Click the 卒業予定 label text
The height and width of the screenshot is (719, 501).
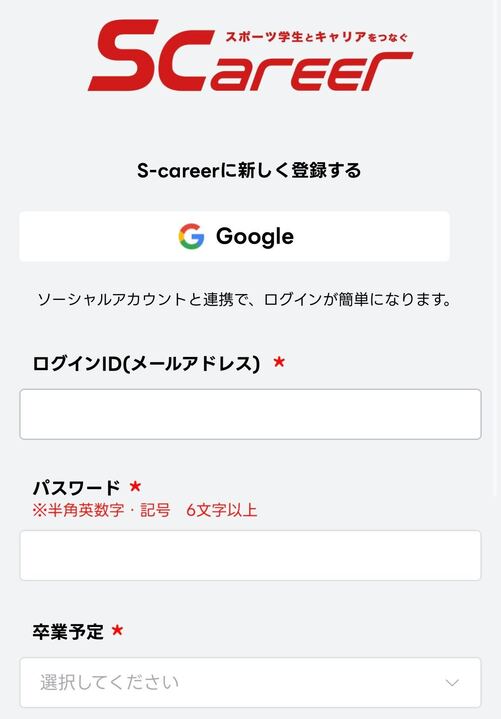[68, 631]
